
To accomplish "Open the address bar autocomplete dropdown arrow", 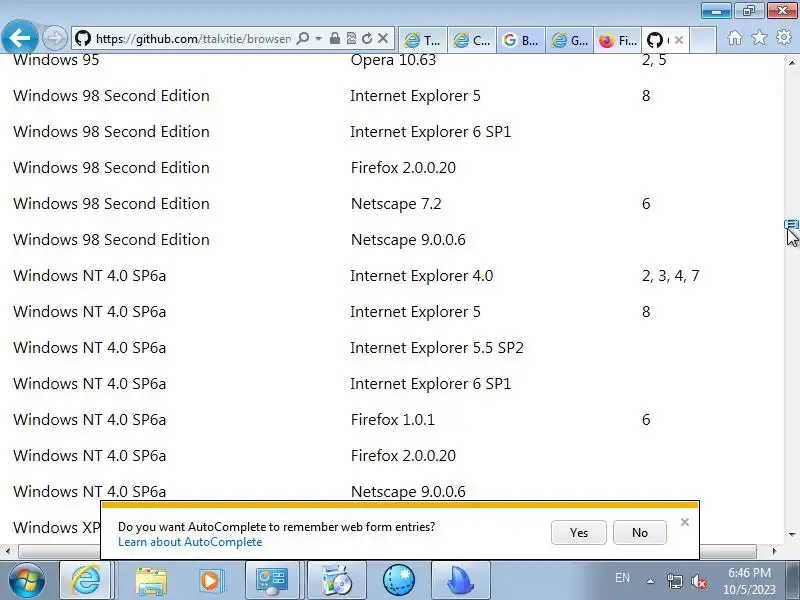I will tap(318, 39).
